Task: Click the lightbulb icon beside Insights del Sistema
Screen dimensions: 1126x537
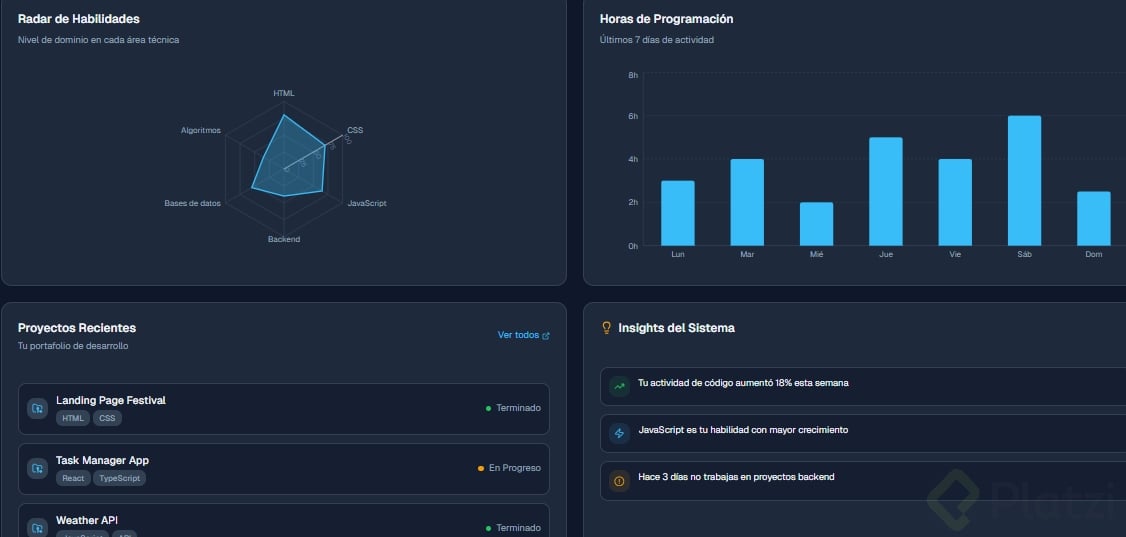Action: tap(606, 328)
